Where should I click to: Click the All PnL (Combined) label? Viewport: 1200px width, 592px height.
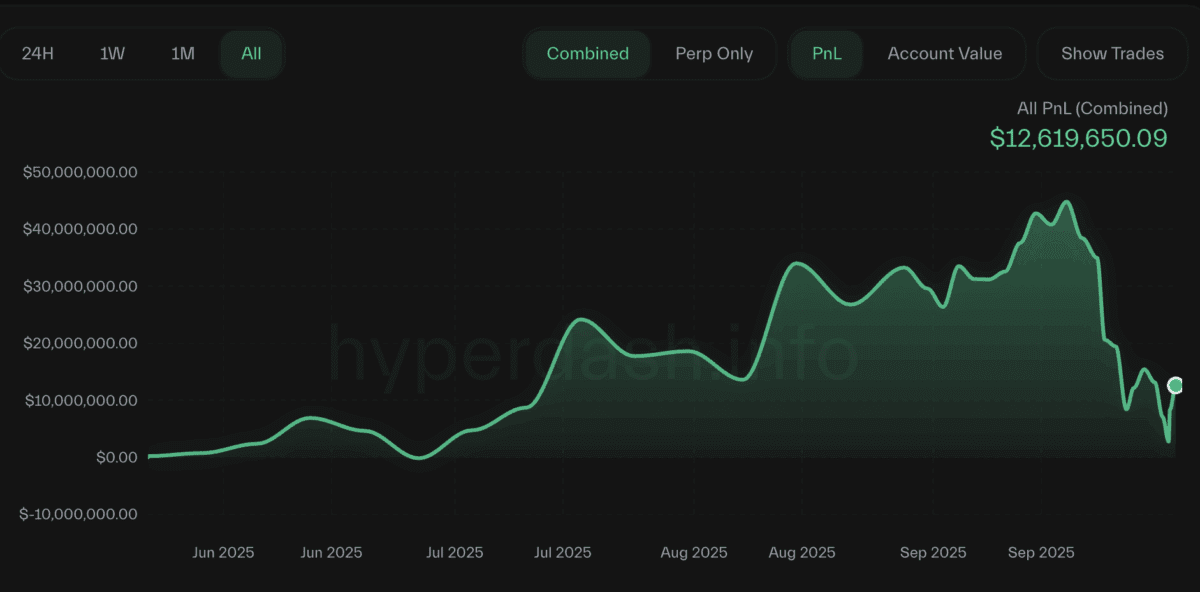pos(1092,108)
